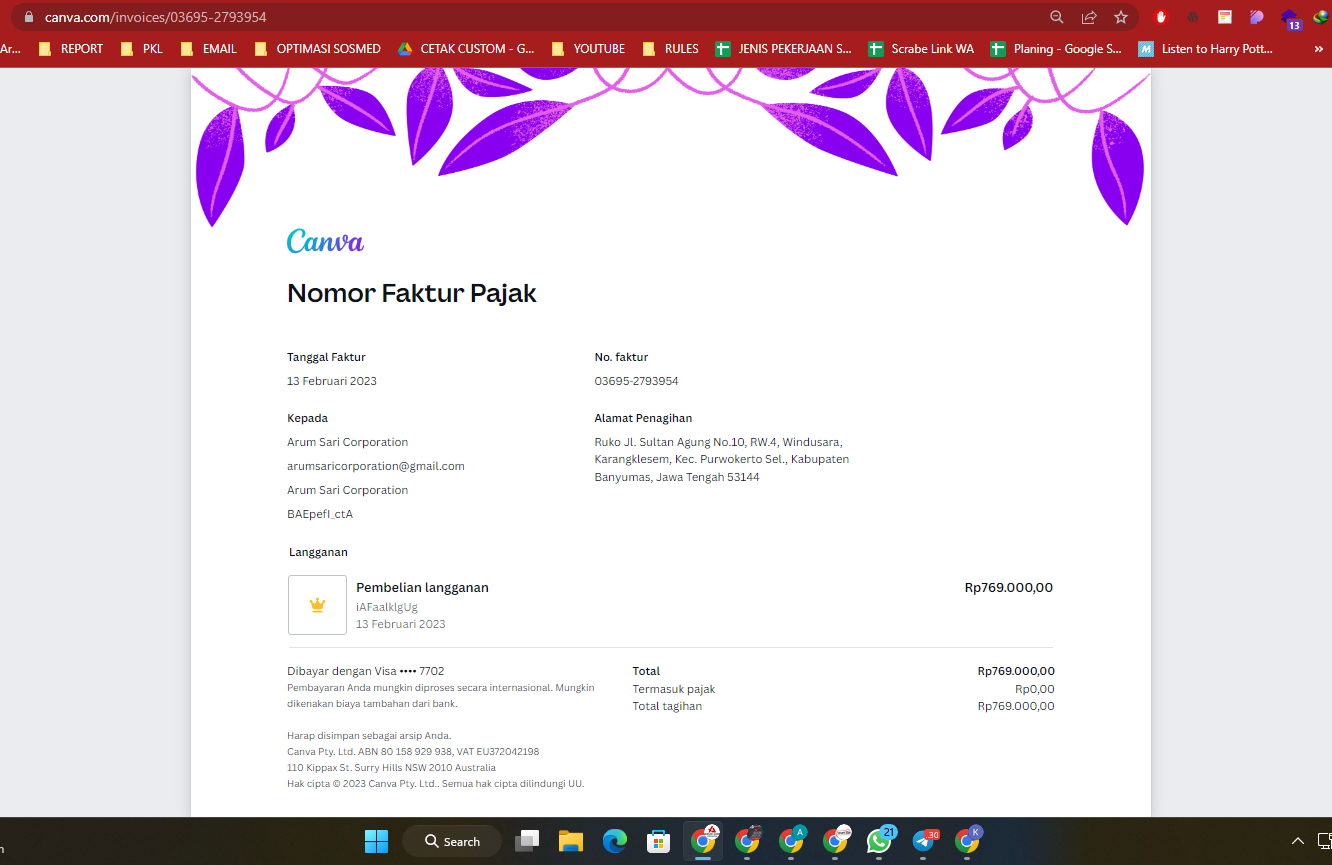Click the invoice date below Tanggal Faktur
The height and width of the screenshot is (865, 1332).
332,381
